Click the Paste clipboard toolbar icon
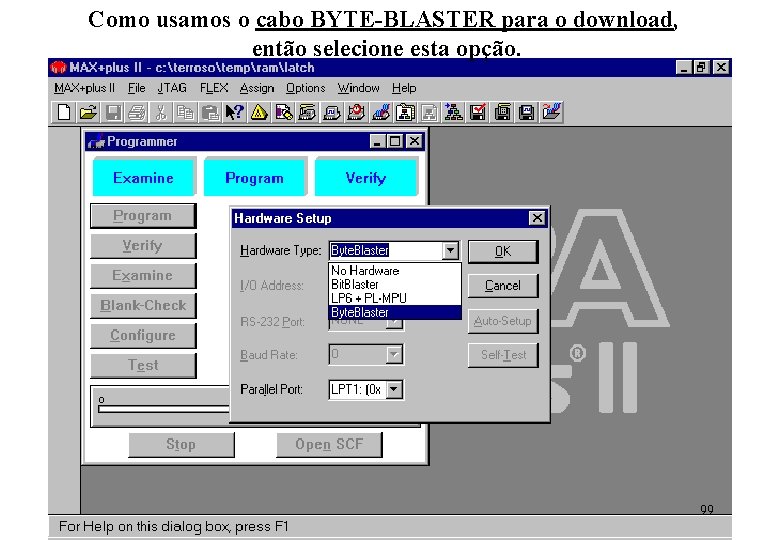The width and height of the screenshot is (780, 540). pyautogui.click(x=209, y=112)
